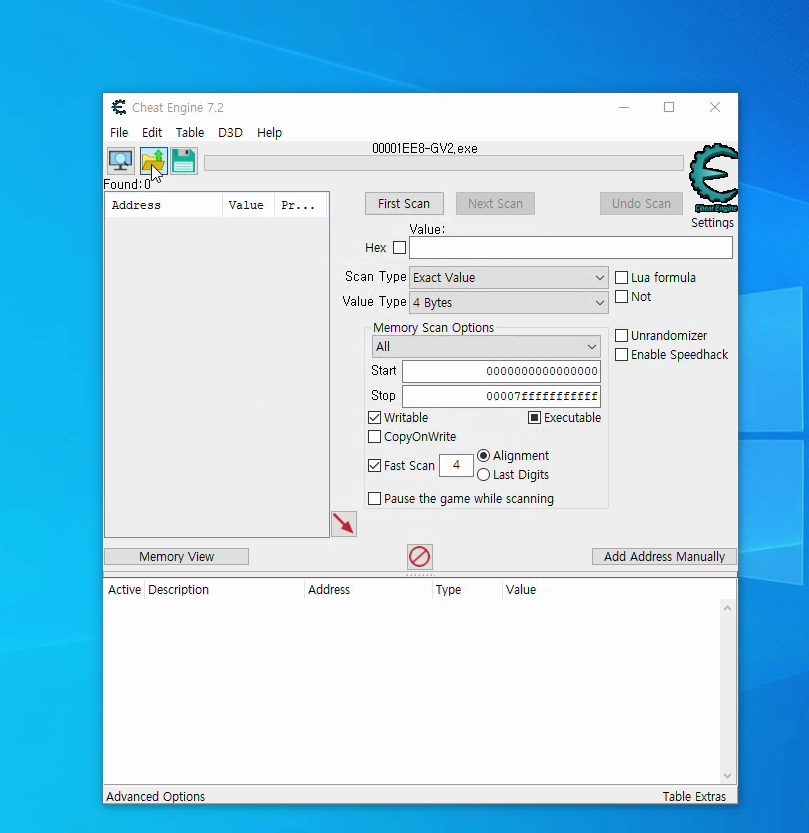Click the Start address field
The height and width of the screenshot is (833, 809).
pyautogui.click(x=501, y=371)
